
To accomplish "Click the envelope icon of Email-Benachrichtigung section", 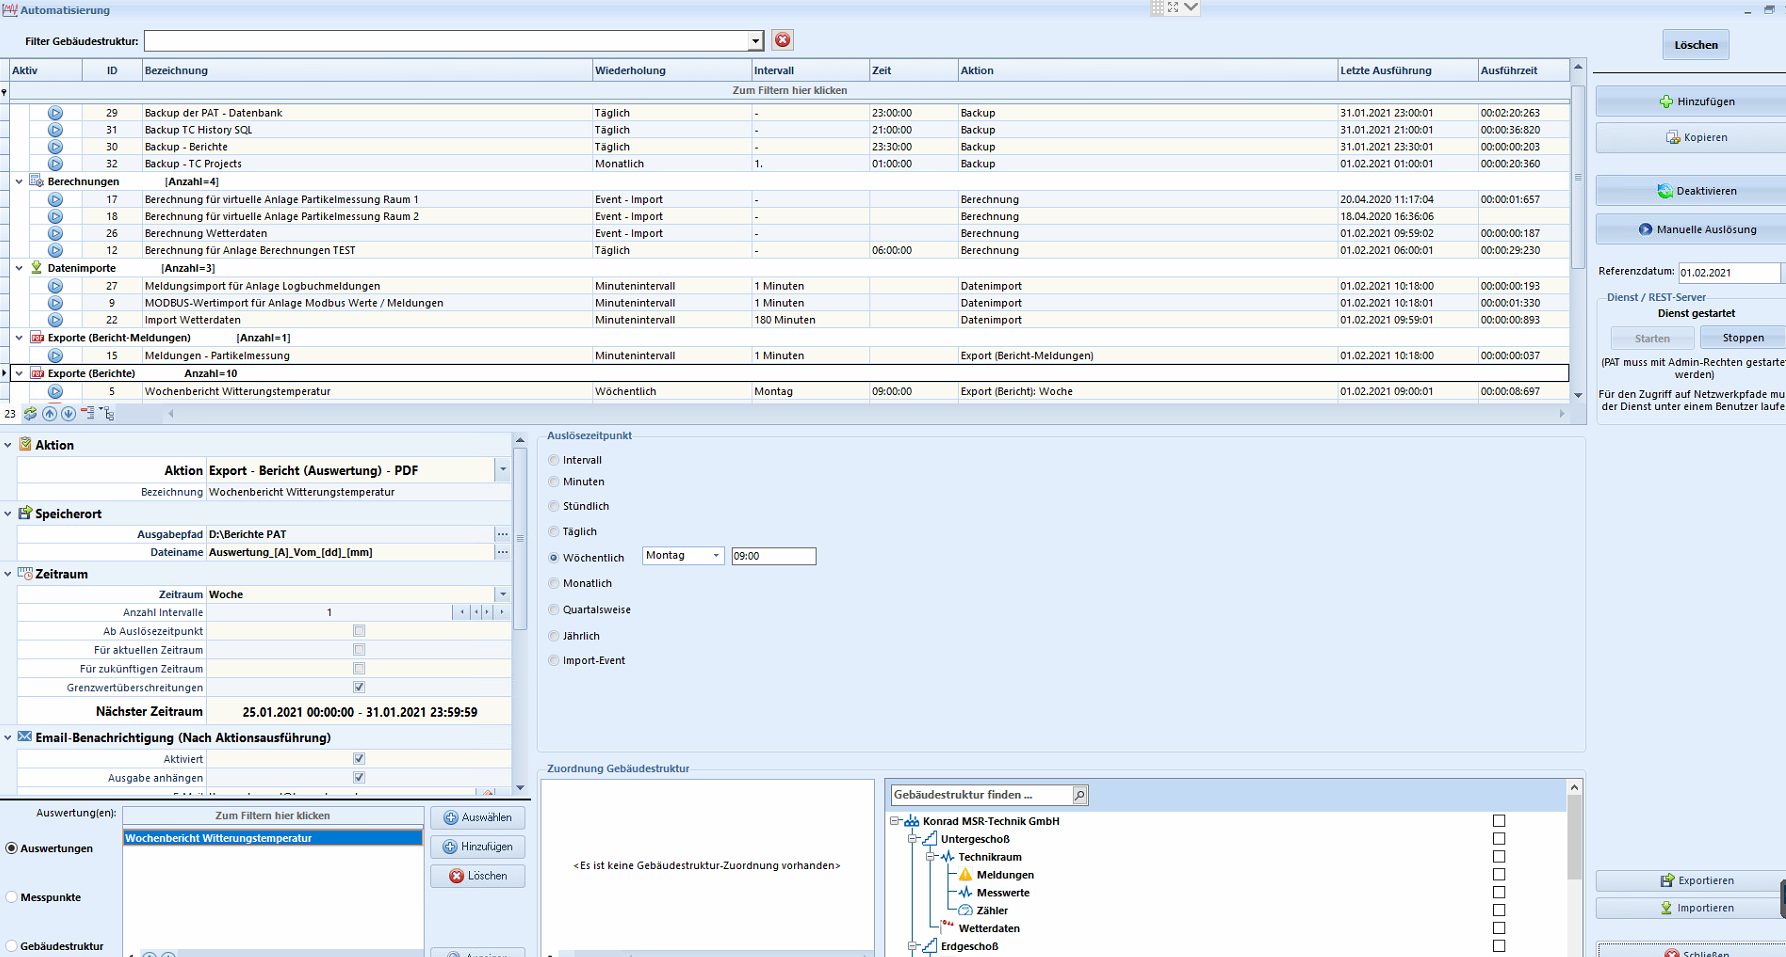I will coord(25,737).
